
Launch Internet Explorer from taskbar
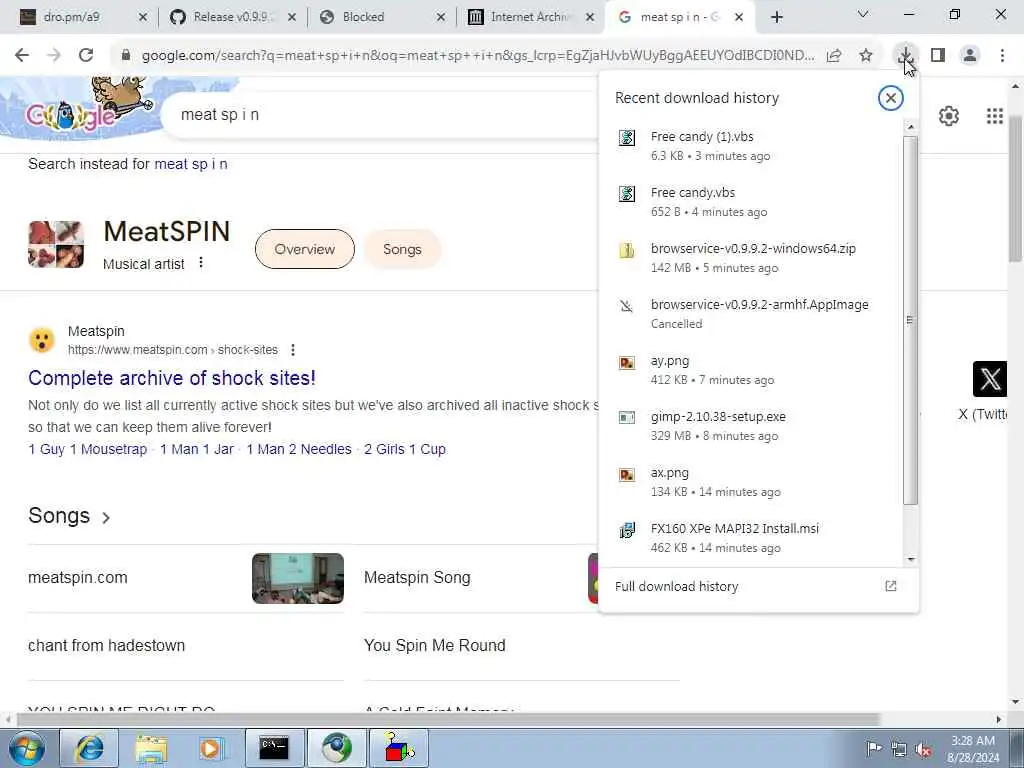(89, 748)
